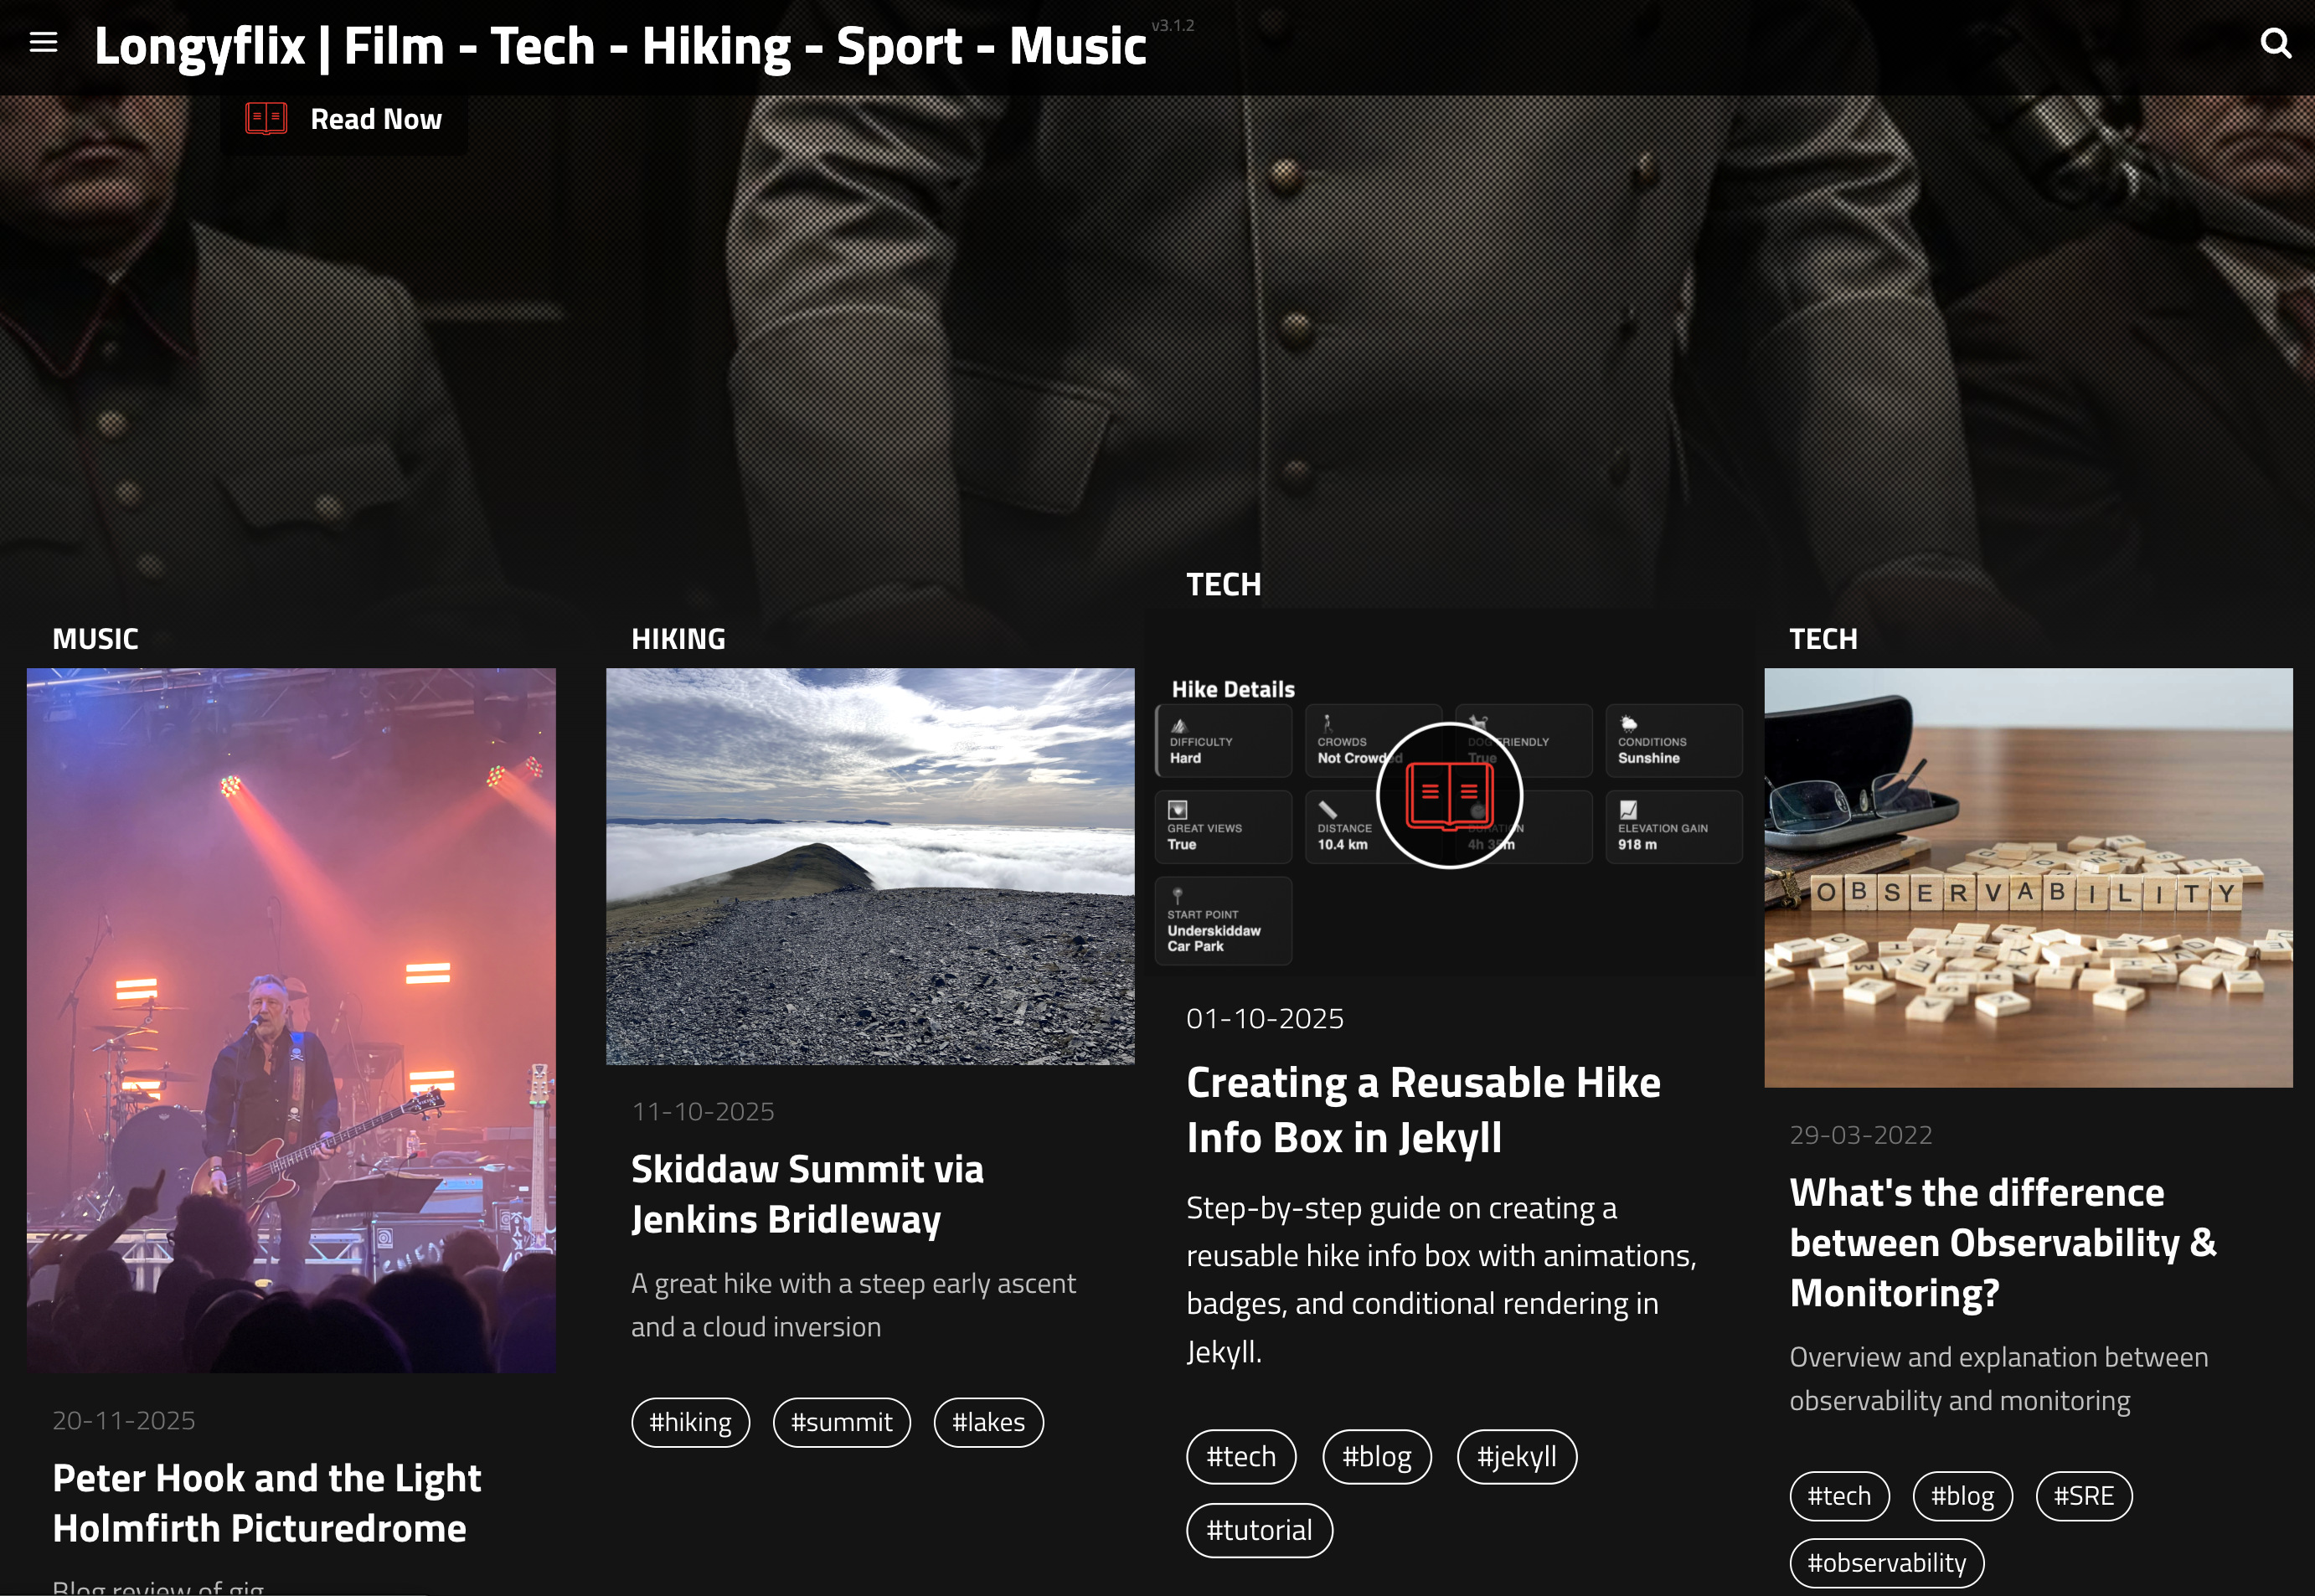This screenshot has width=2315, height=1596.
Task: Select the #SRE tag
Action: pos(2083,1496)
